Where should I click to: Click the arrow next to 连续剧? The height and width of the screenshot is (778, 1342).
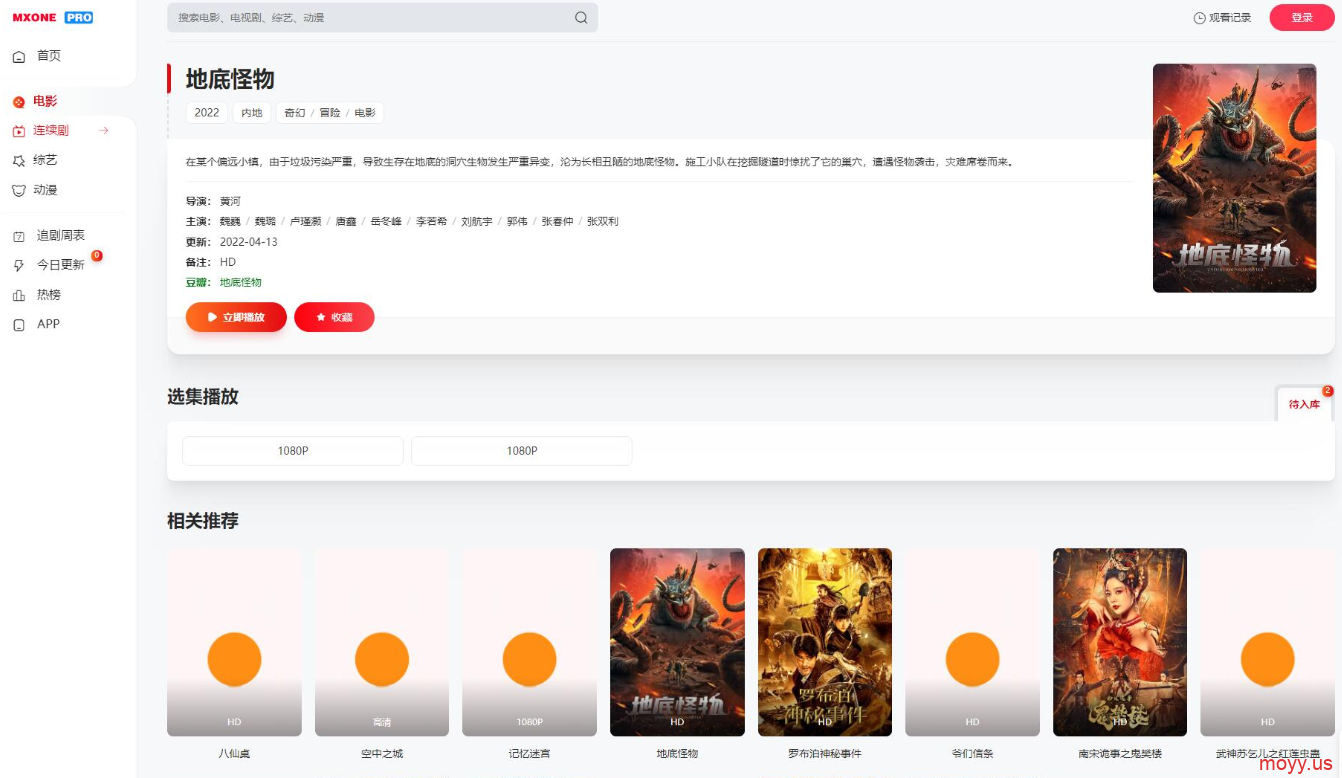click(104, 130)
